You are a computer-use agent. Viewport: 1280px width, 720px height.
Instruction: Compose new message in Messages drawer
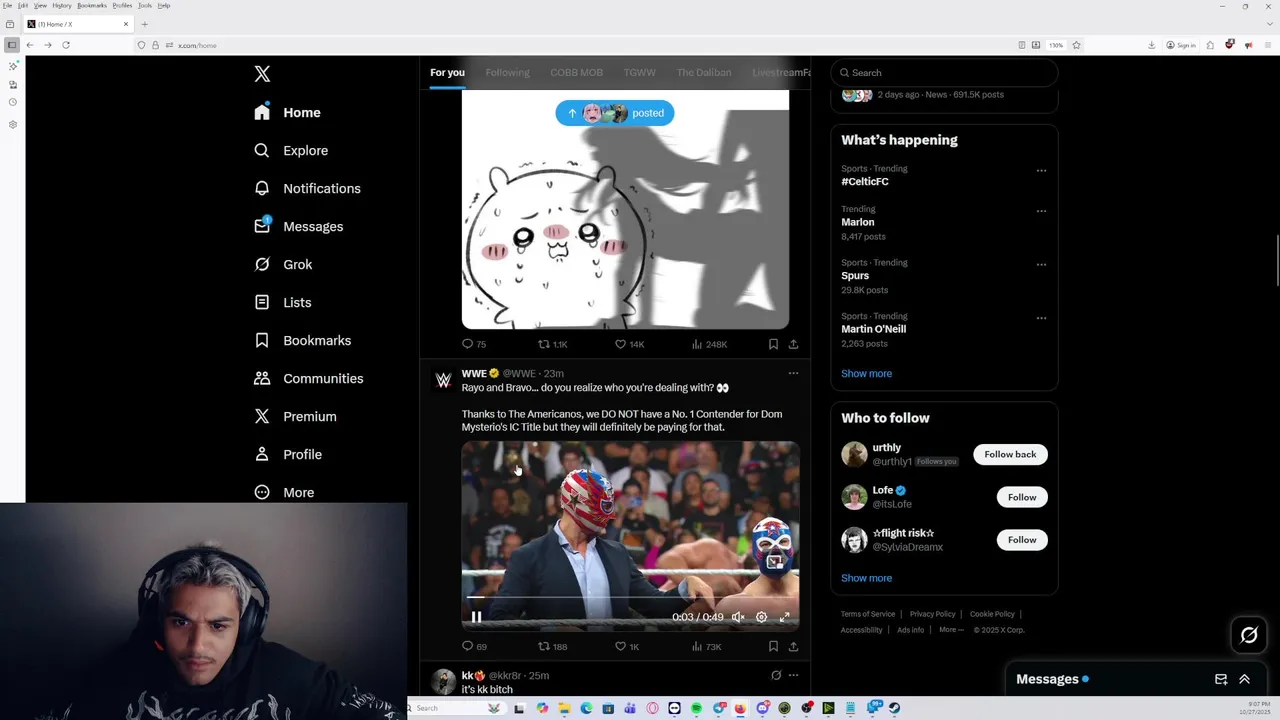[x=1221, y=679]
